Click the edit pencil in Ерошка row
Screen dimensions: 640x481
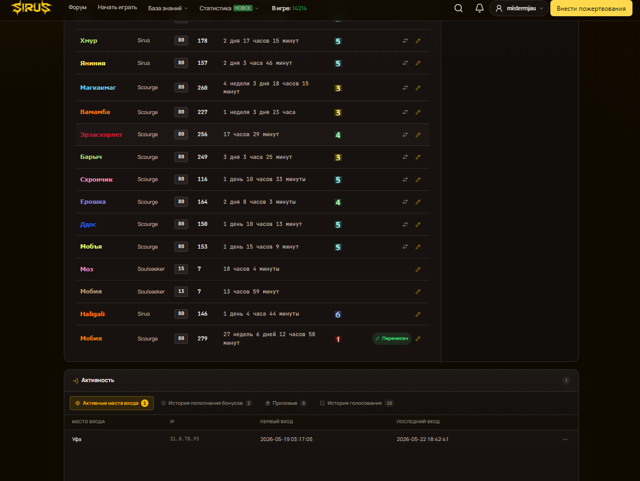coord(418,202)
